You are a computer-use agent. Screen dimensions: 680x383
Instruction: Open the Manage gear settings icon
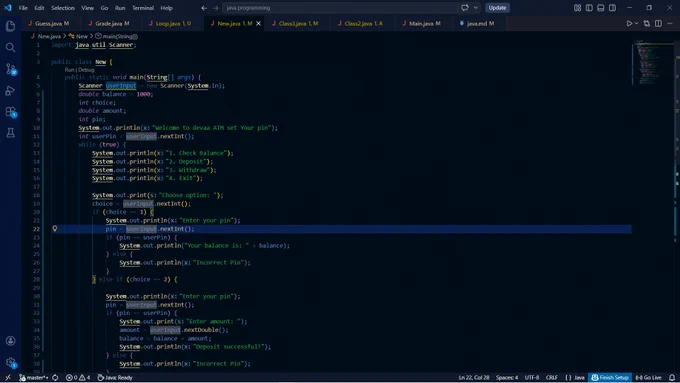tap(10, 362)
